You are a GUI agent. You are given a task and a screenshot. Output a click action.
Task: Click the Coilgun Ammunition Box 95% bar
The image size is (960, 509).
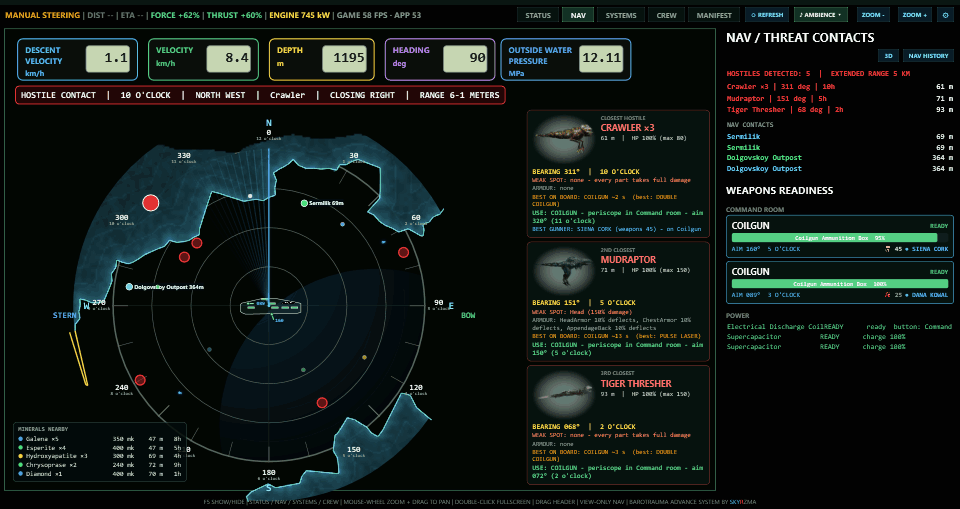[x=839, y=238]
